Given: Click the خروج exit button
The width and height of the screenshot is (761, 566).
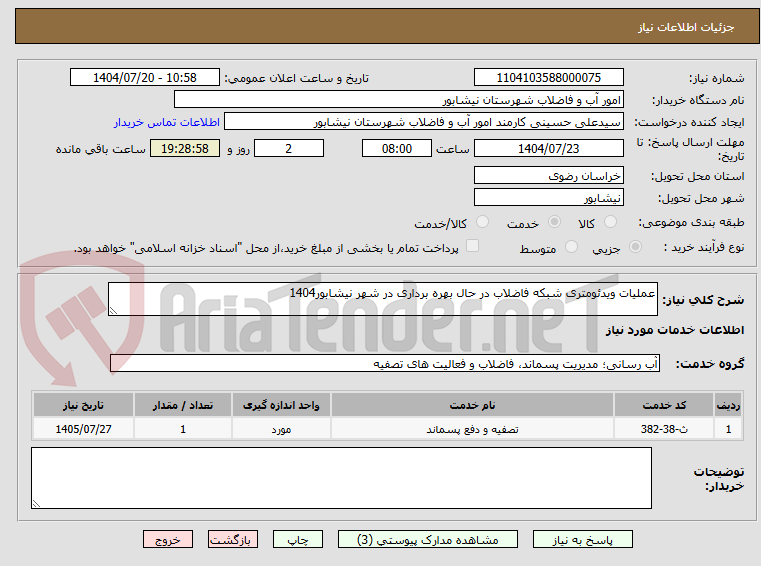Looking at the screenshot, I should pyautogui.click(x=167, y=539).
